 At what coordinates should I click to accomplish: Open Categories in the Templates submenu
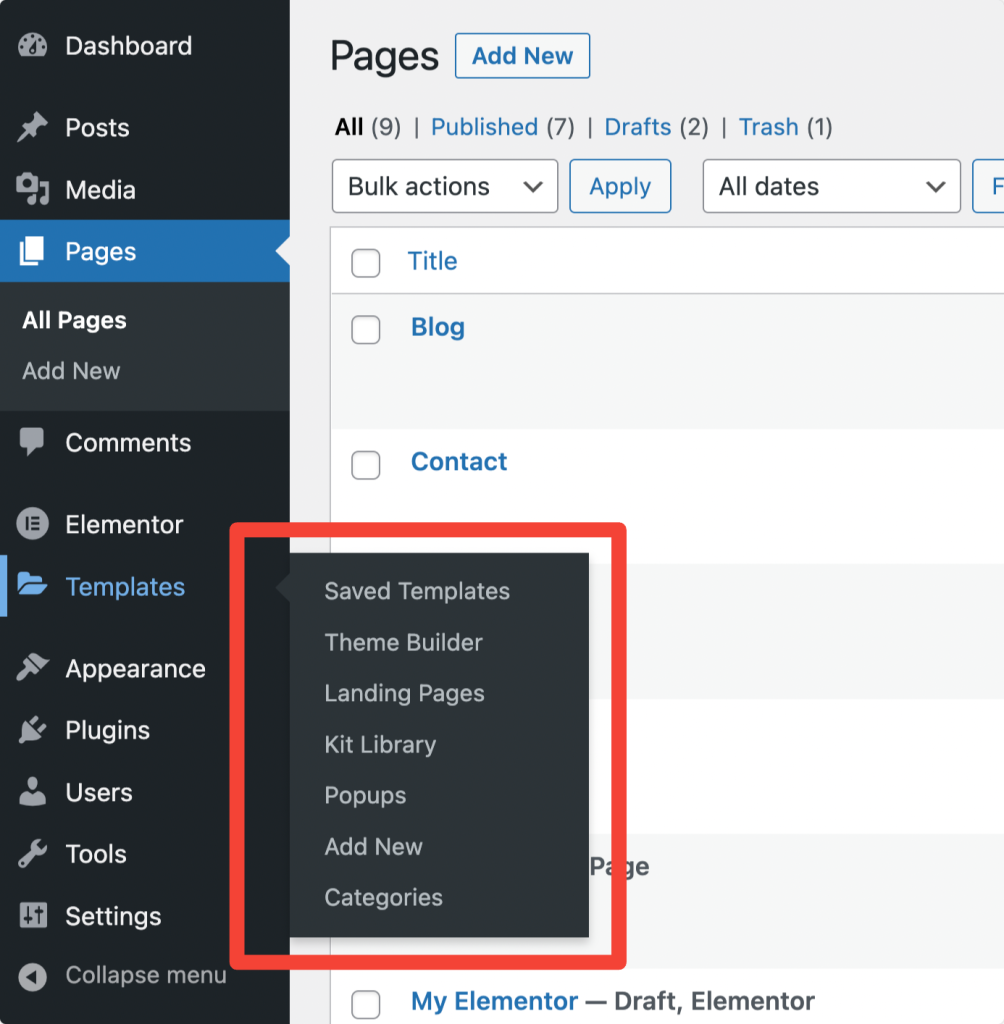(x=383, y=897)
